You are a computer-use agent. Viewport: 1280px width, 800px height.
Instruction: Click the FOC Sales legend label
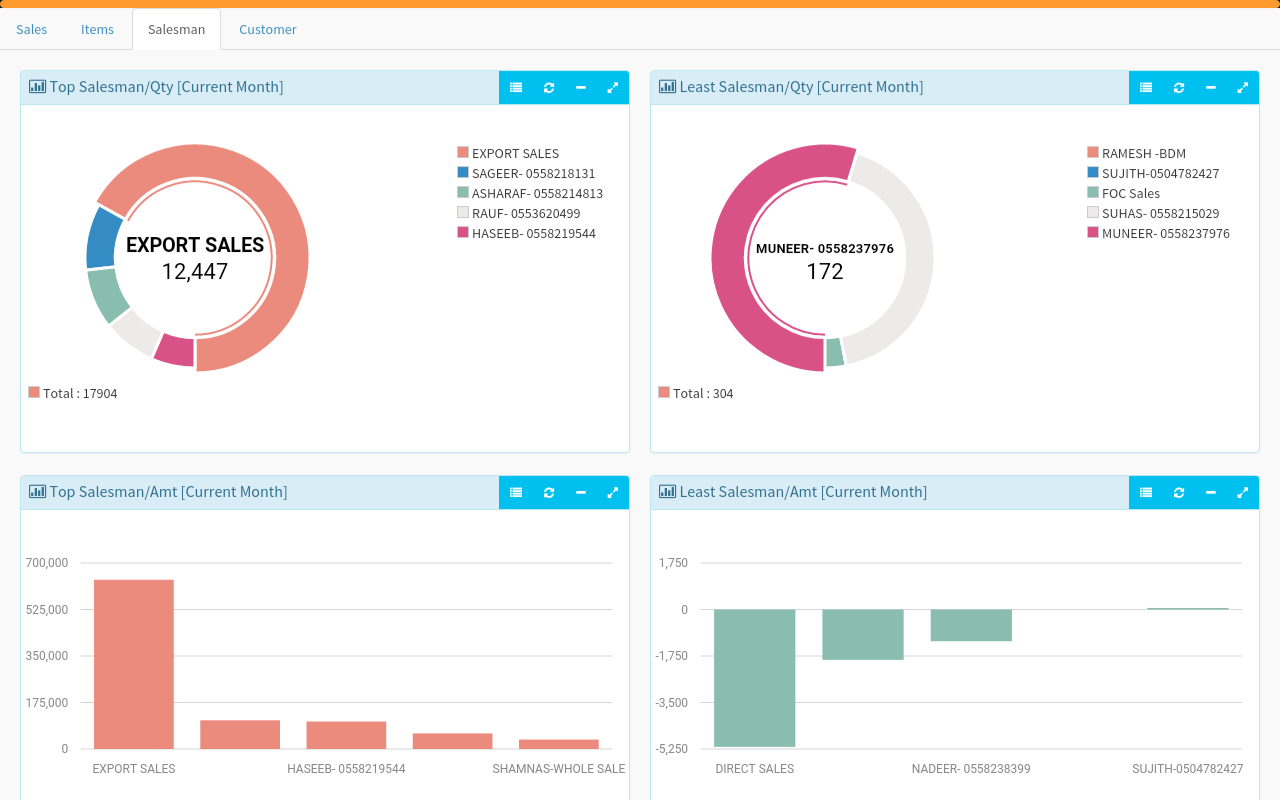tap(1131, 193)
